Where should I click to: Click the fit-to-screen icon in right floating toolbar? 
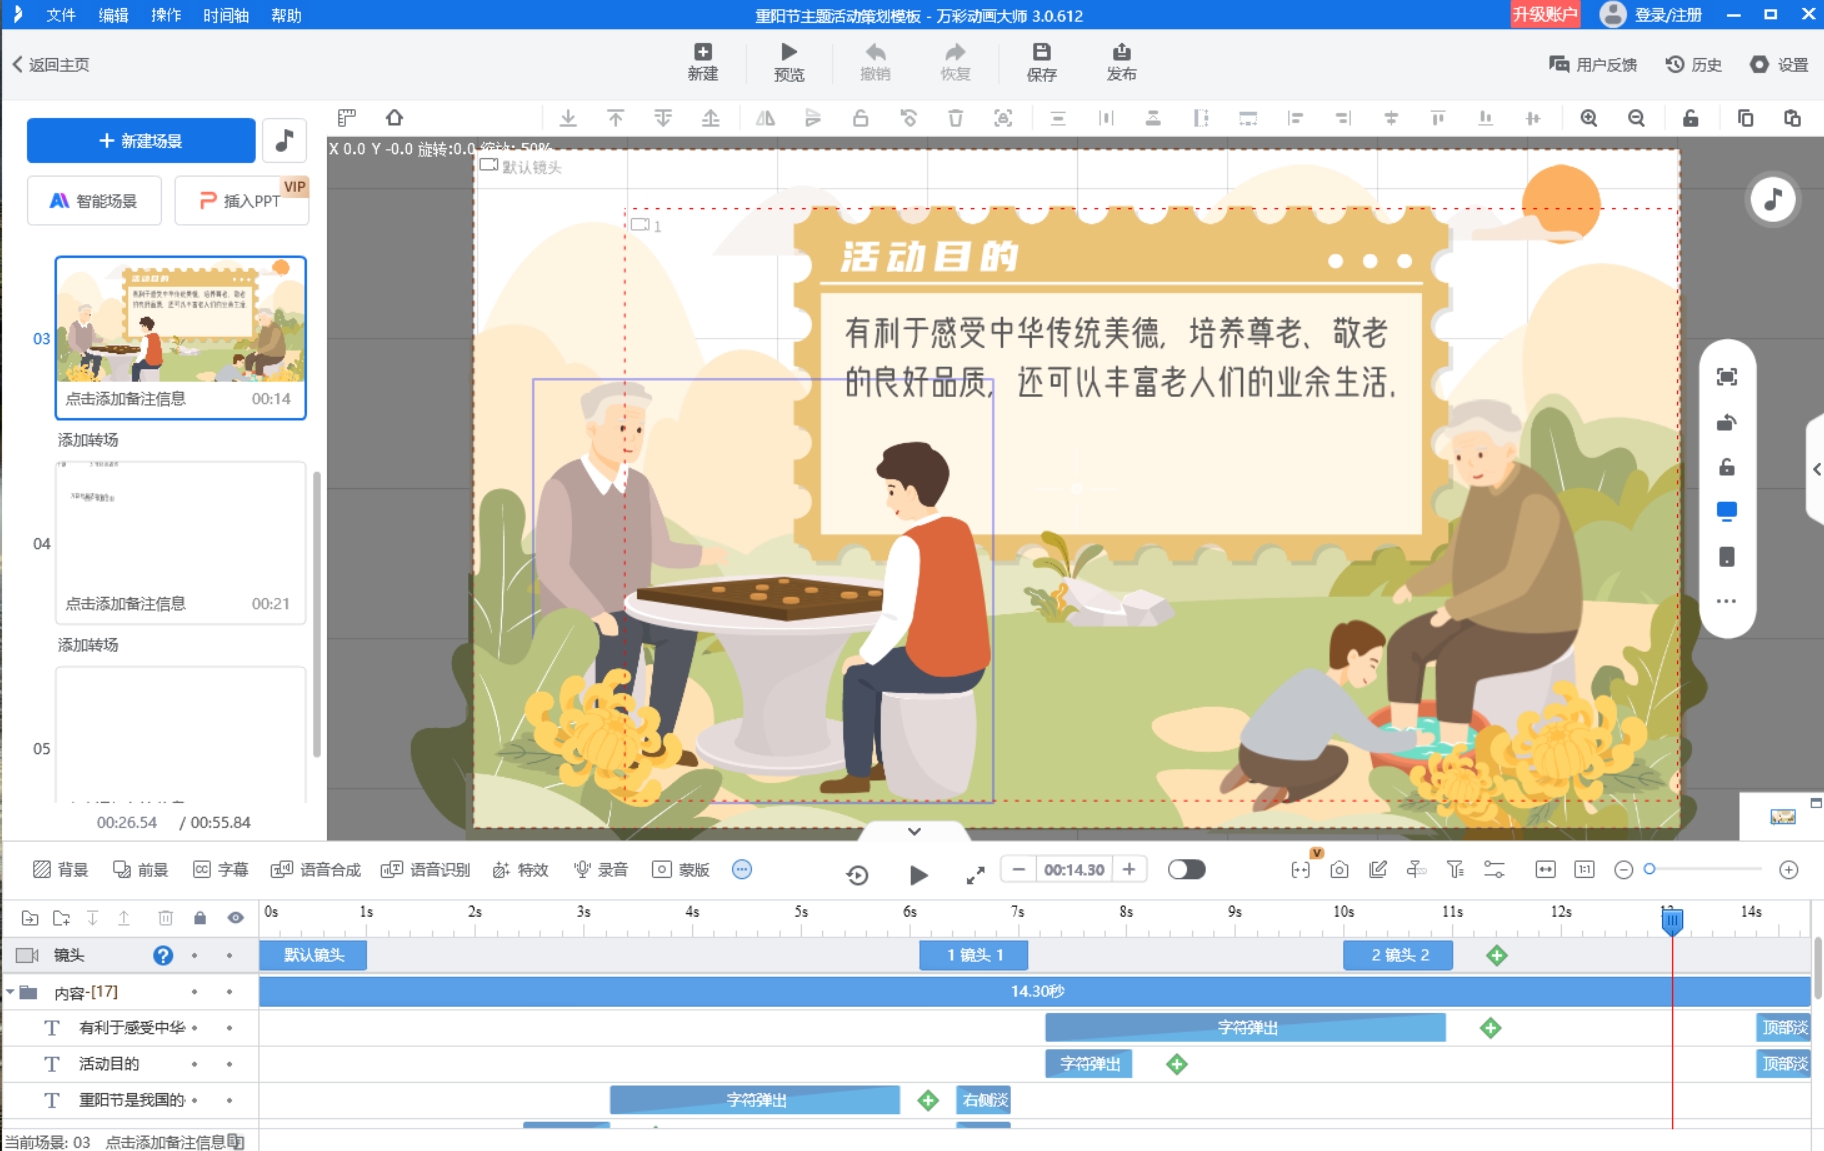click(1727, 377)
